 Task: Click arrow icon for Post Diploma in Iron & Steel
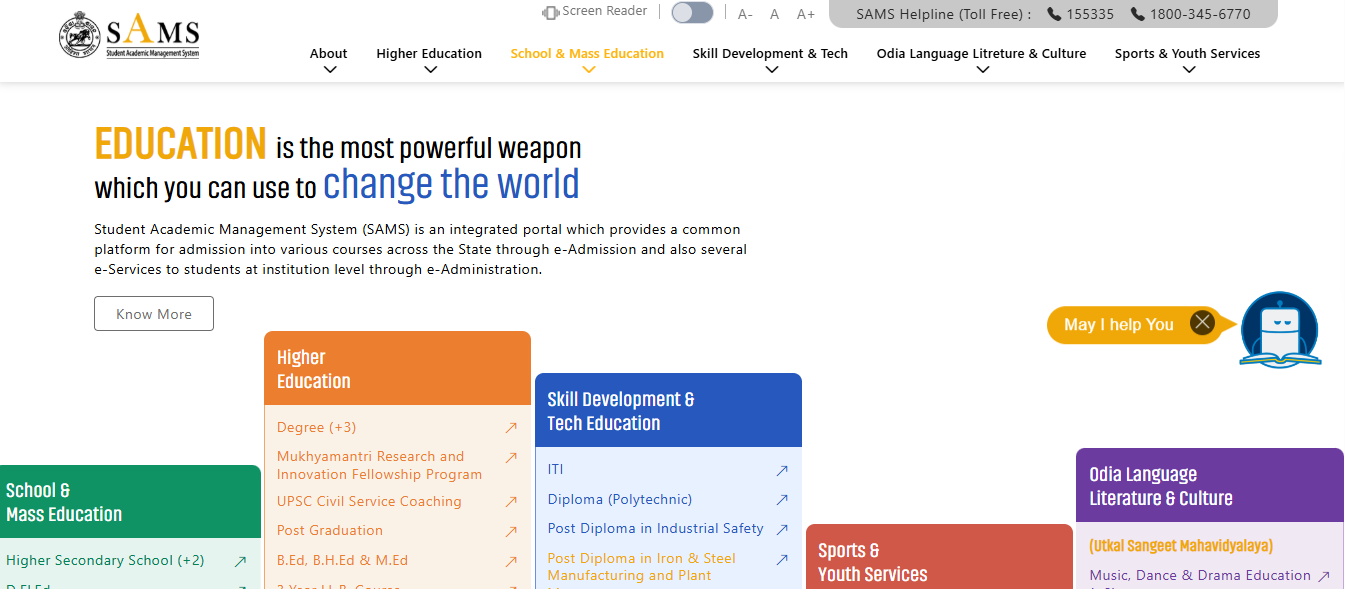(782, 560)
